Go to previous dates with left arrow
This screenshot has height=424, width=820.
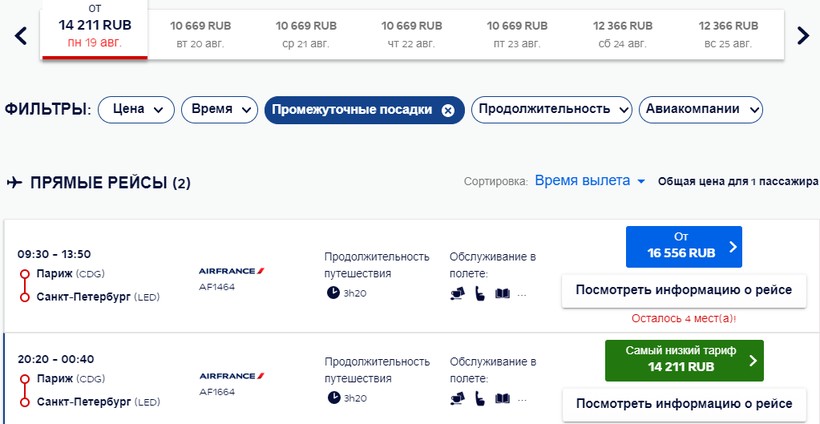click(20, 35)
